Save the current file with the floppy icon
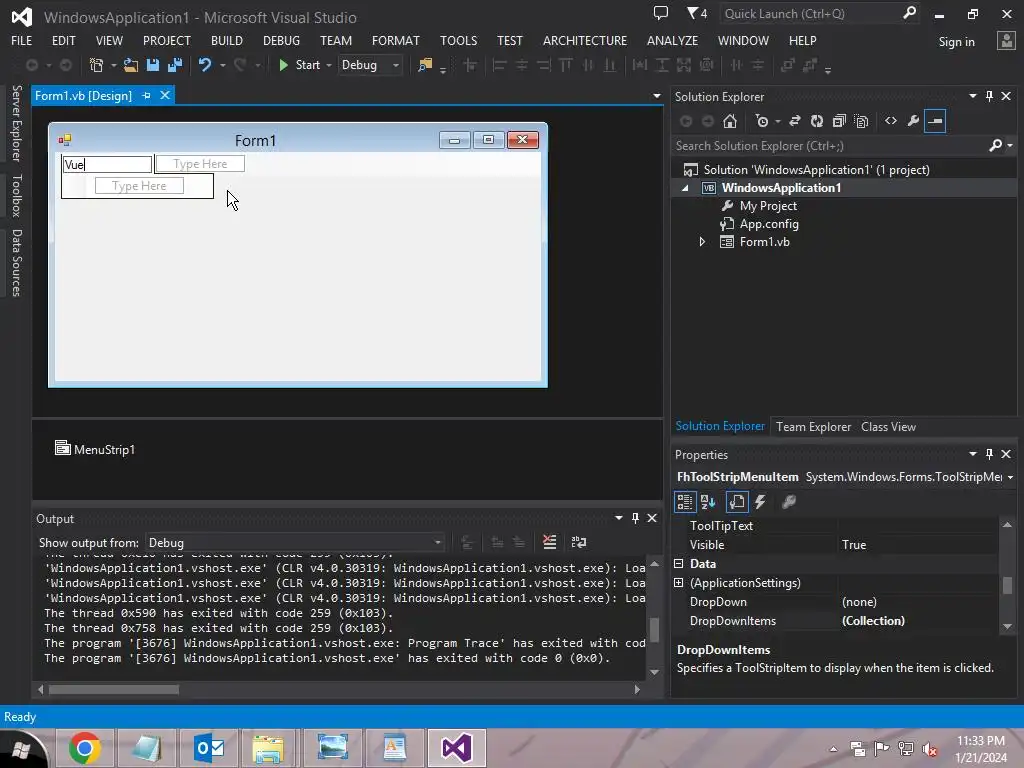Viewport: 1024px width, 768px height. click(153, 65)
